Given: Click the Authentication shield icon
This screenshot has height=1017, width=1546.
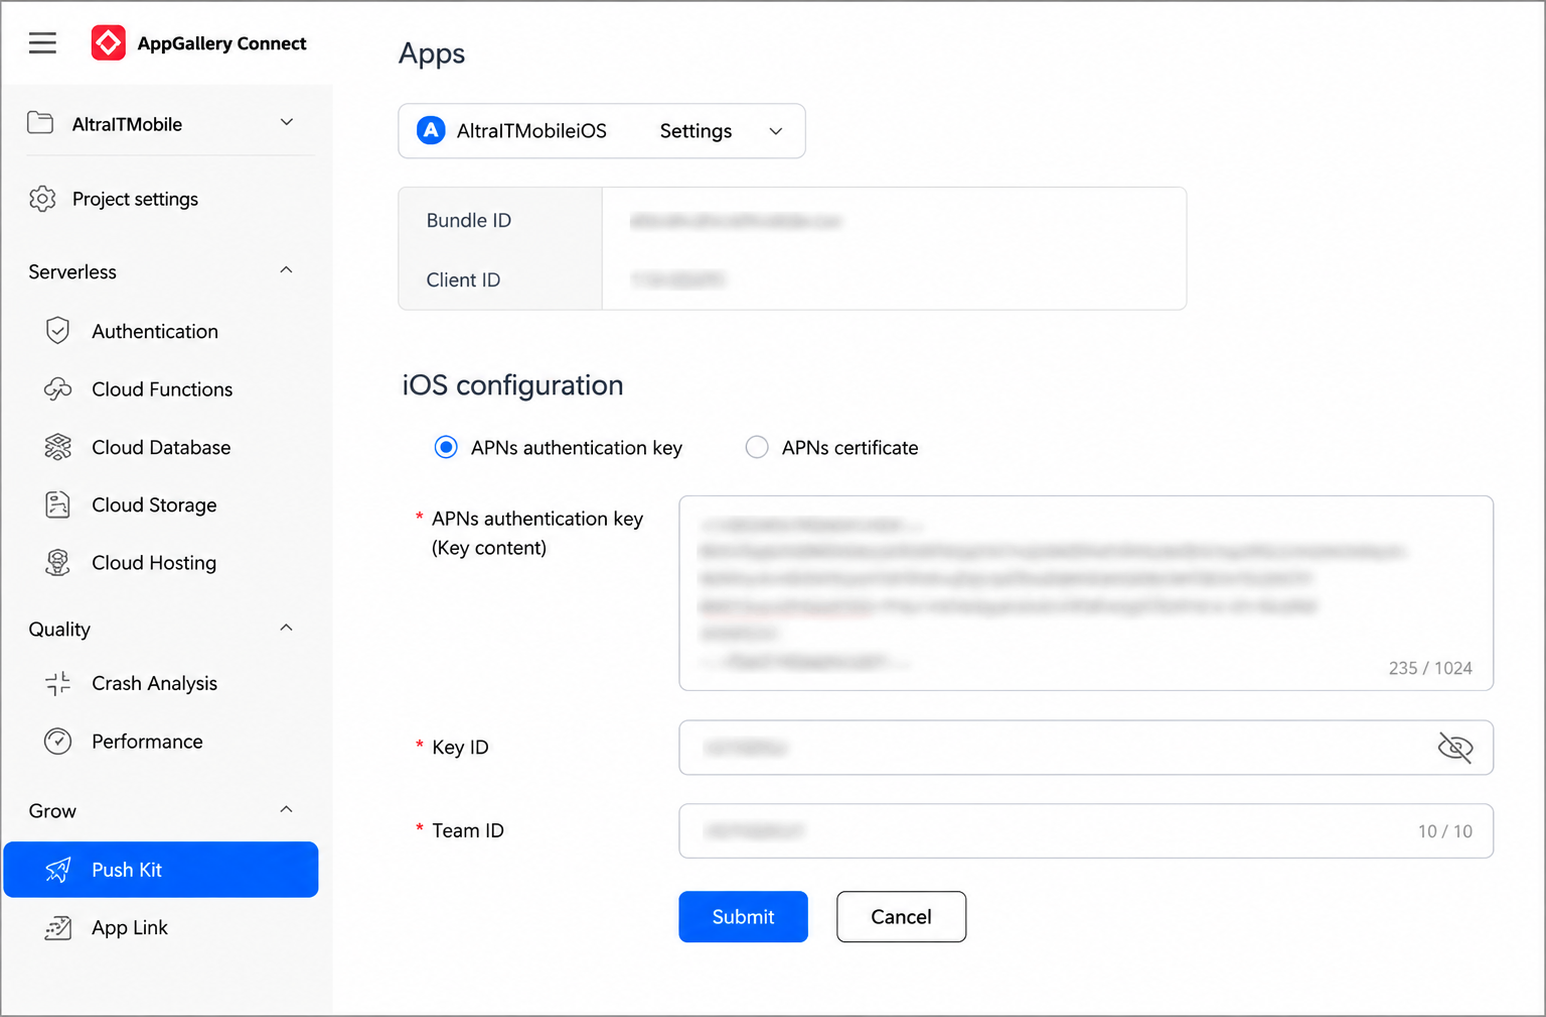Looking at the screenshot, I should [58, 331].
